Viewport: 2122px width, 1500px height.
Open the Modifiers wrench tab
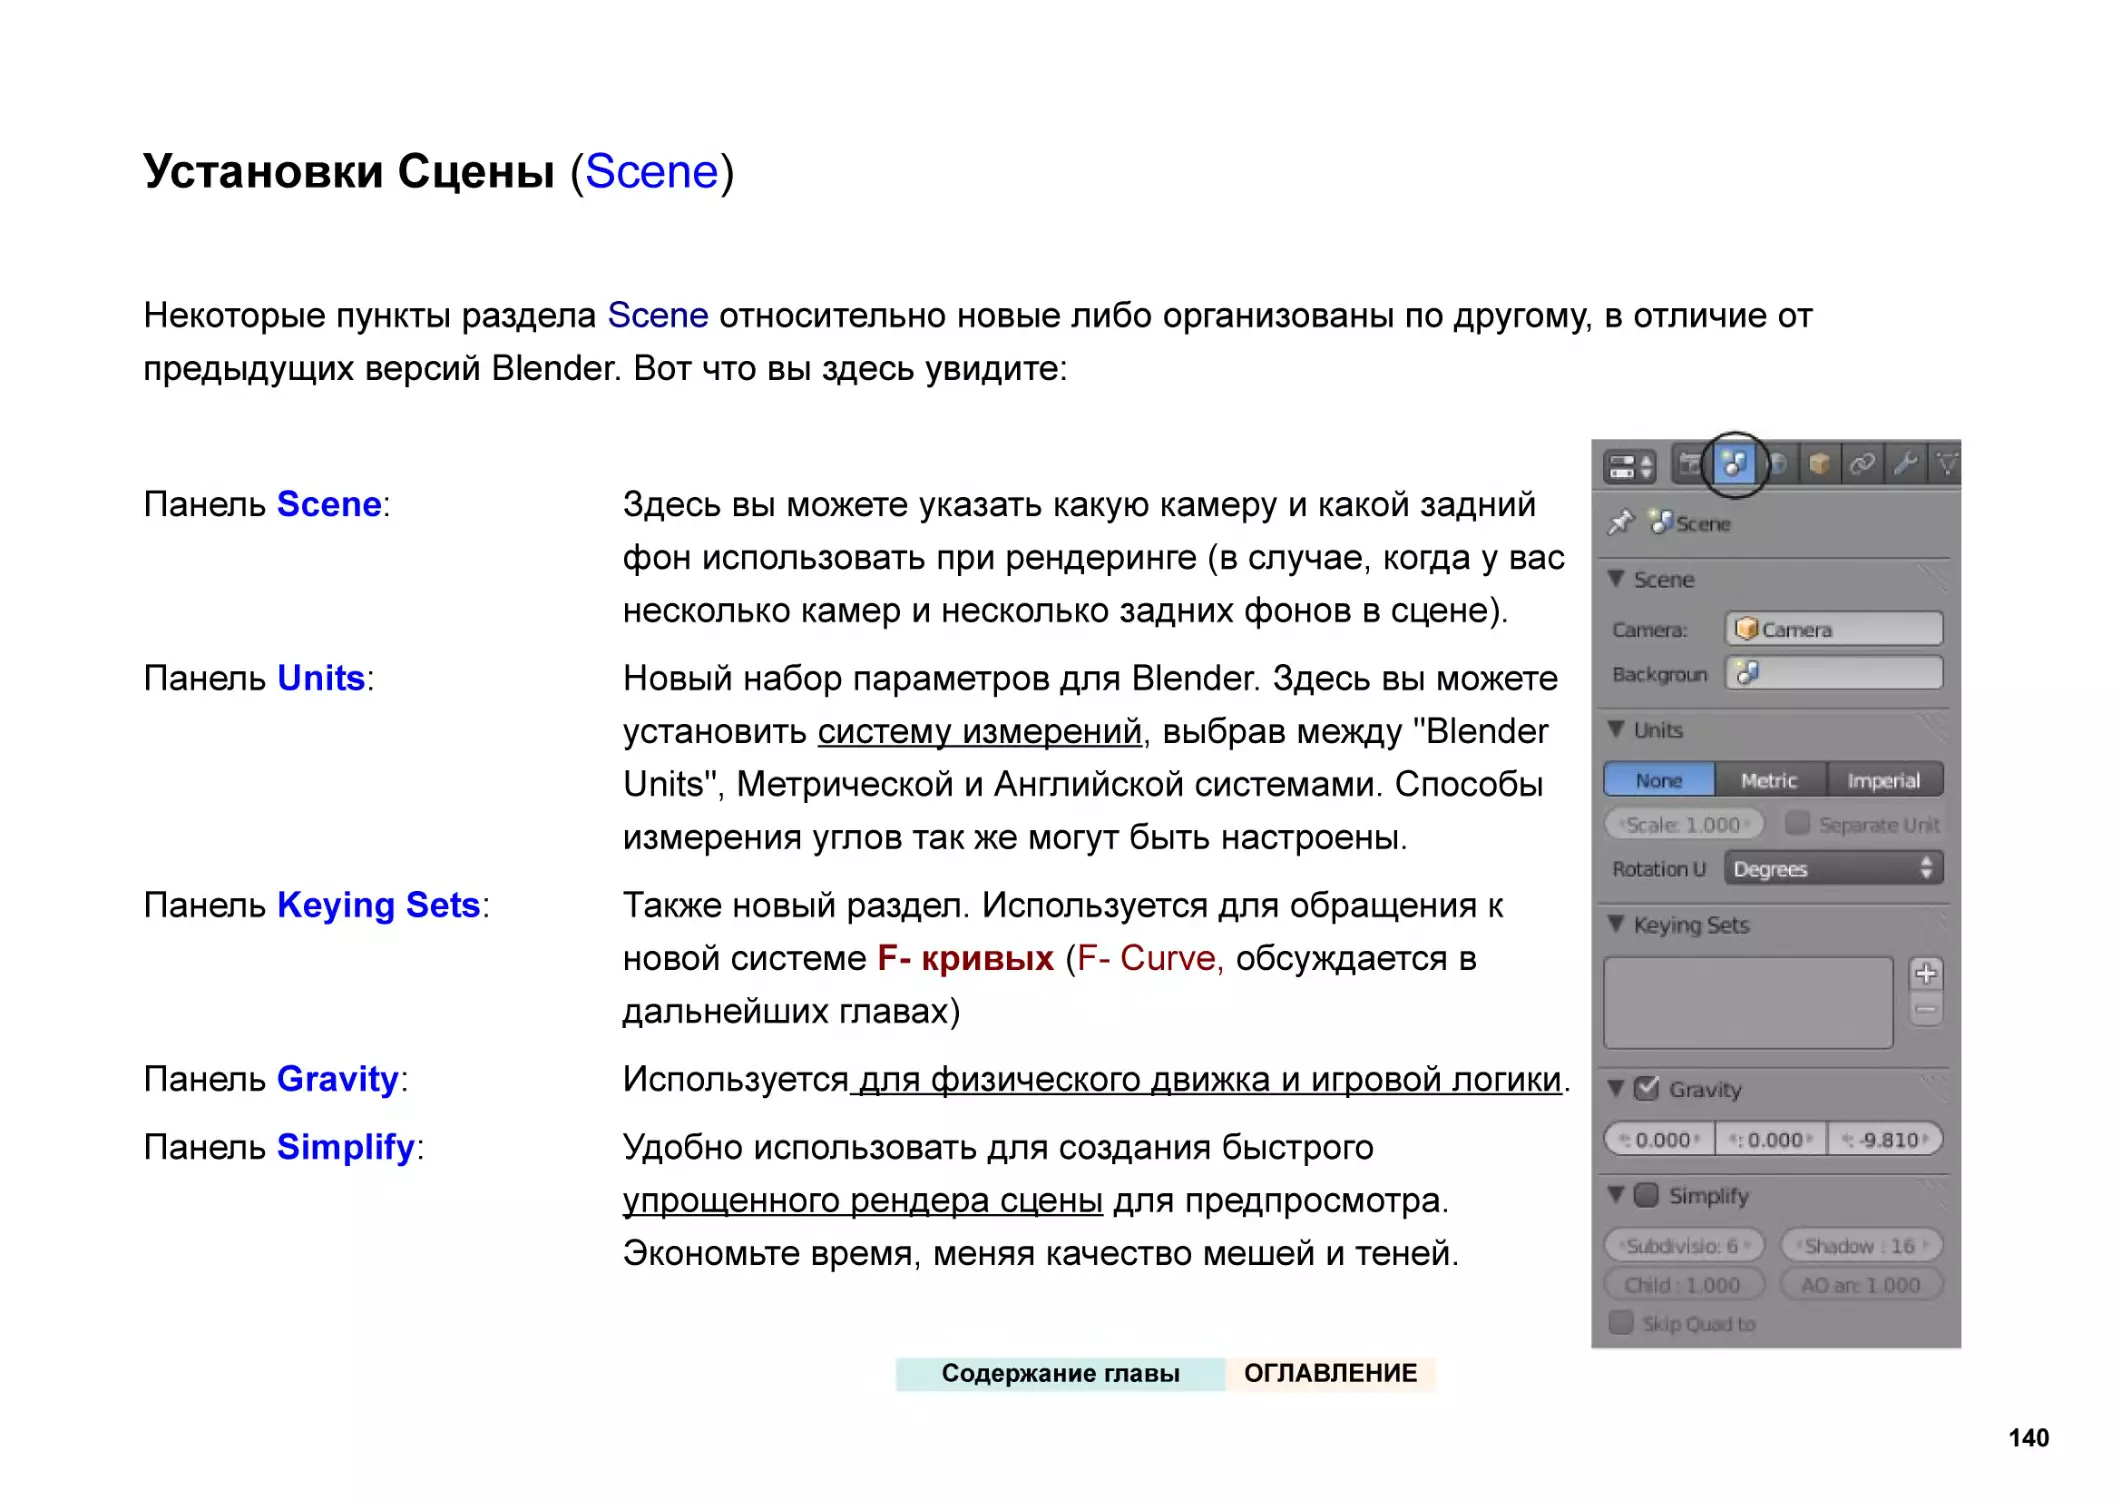click(x=1905, y=464)
